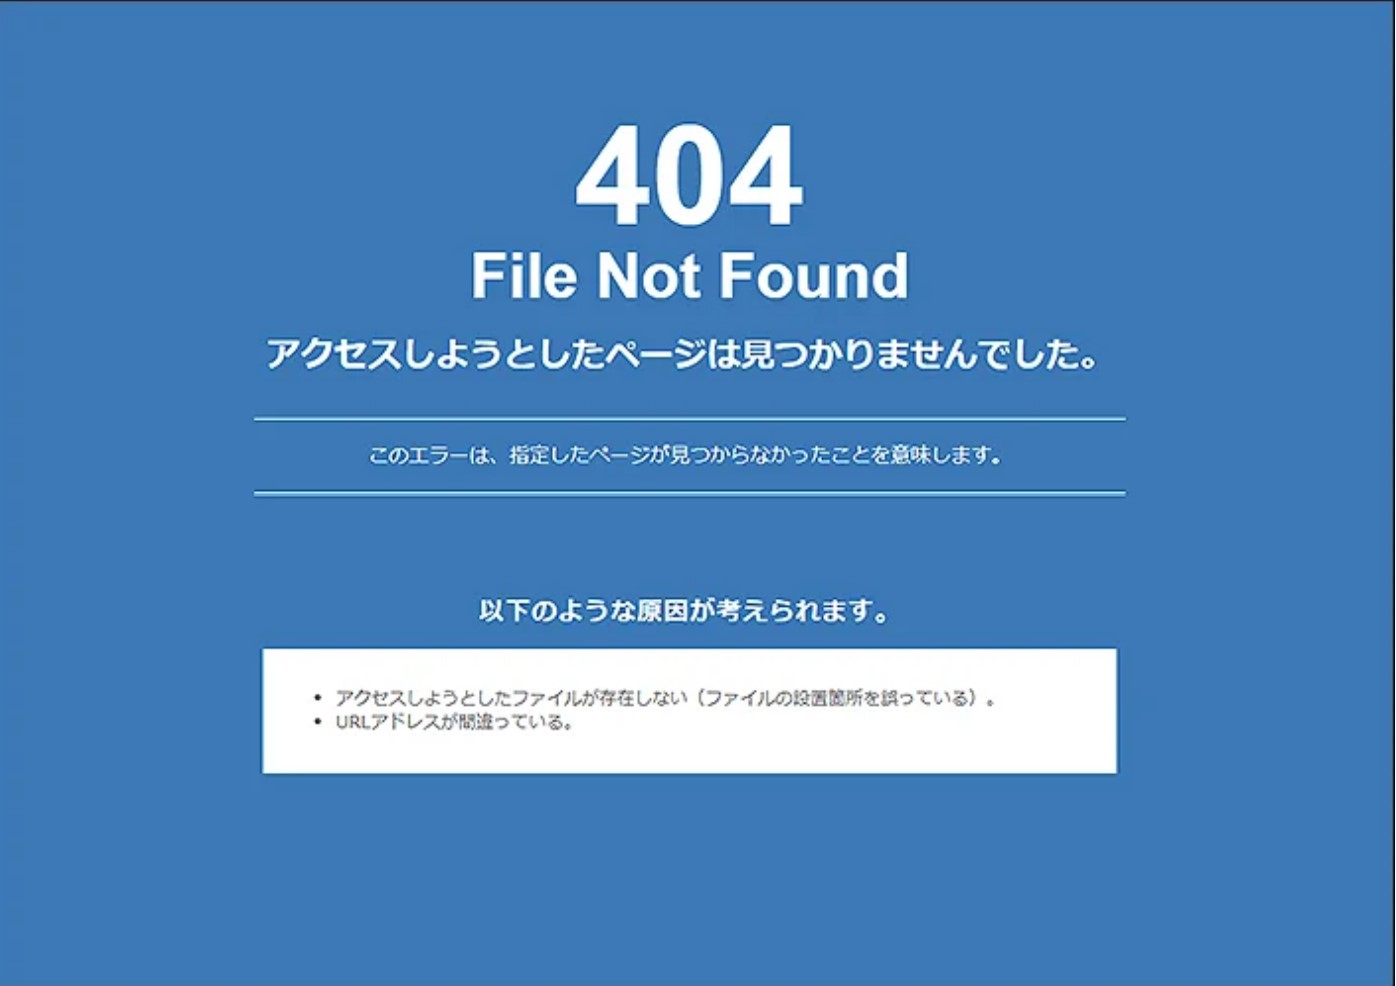Click the headline アクセスしようとしたページは見つかりませんでした
The image size is (1396, 986).
[x=683, y=354]
